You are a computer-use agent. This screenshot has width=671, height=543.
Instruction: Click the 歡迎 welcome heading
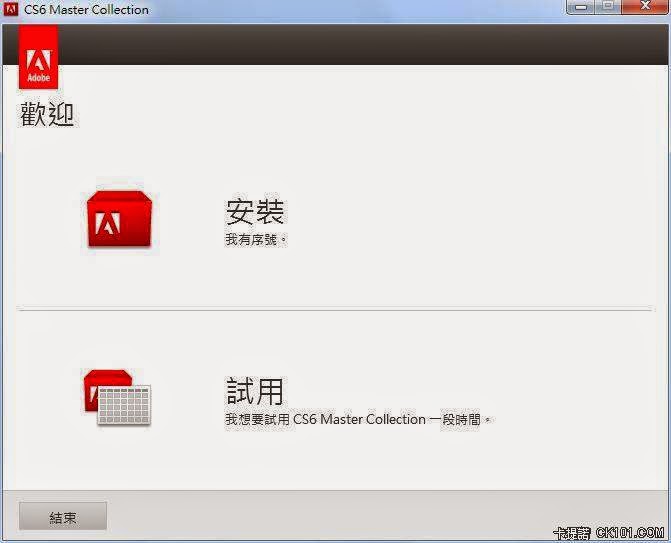point(47,114)
